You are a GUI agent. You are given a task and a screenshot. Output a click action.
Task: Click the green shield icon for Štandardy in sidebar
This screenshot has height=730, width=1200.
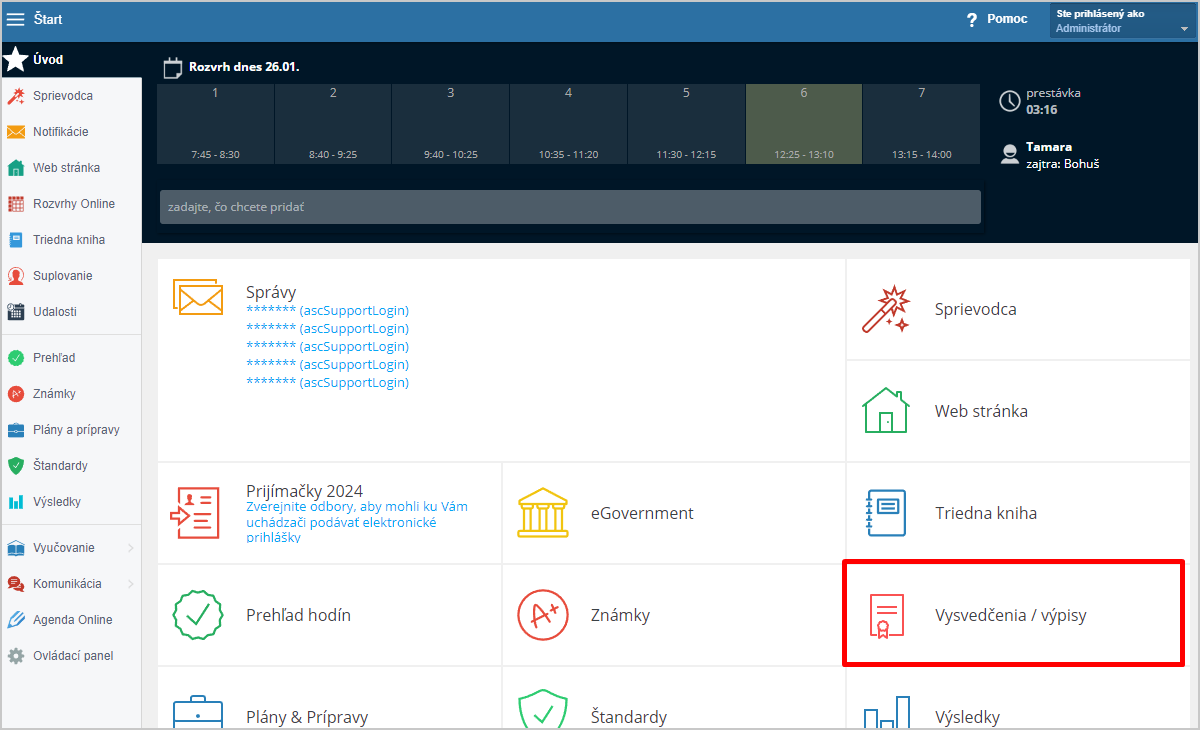pos(15,466)
